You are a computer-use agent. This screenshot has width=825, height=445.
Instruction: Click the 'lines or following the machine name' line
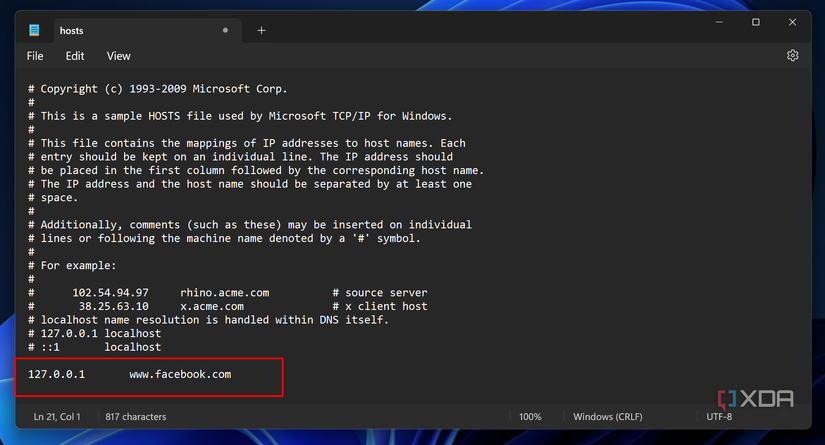(x=224, y=239)
